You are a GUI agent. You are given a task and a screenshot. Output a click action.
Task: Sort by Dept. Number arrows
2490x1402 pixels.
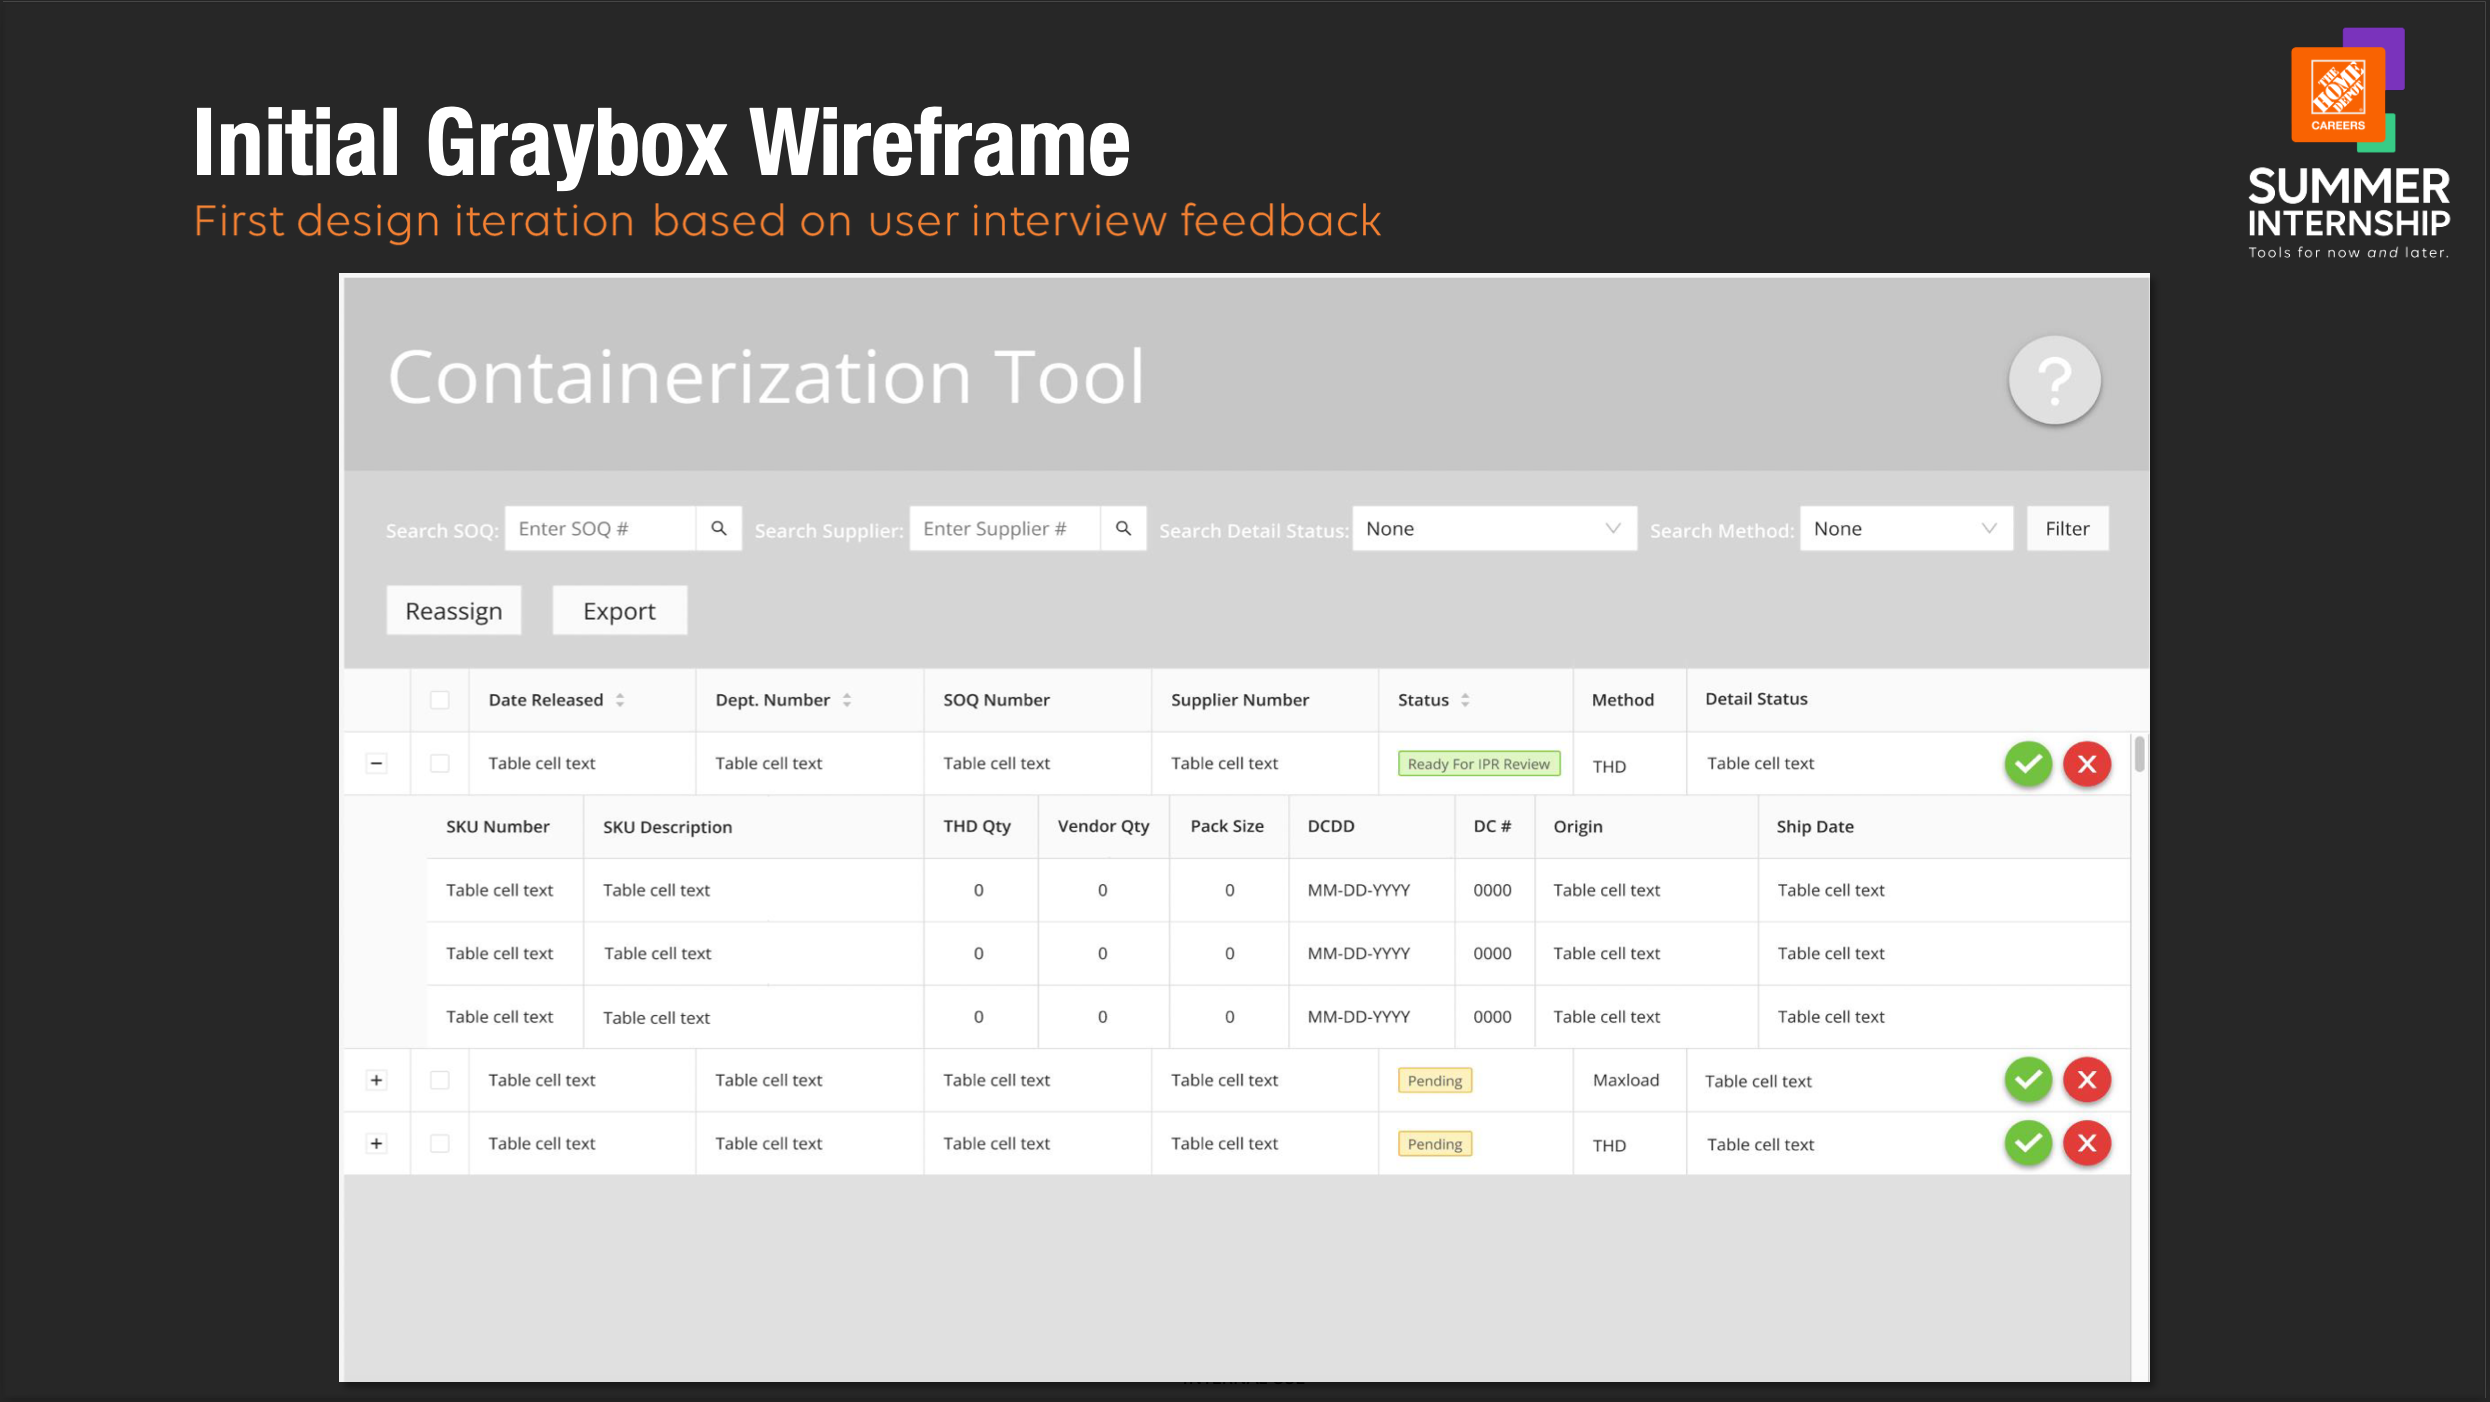847,700
